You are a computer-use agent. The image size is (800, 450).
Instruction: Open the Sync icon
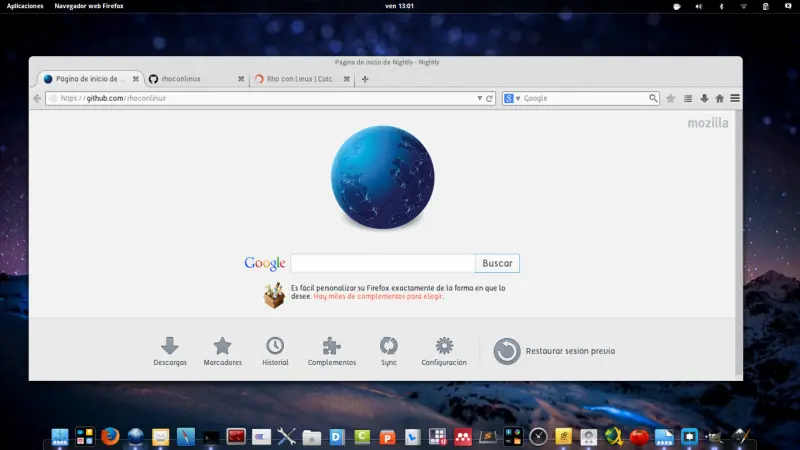click(388, 351)
